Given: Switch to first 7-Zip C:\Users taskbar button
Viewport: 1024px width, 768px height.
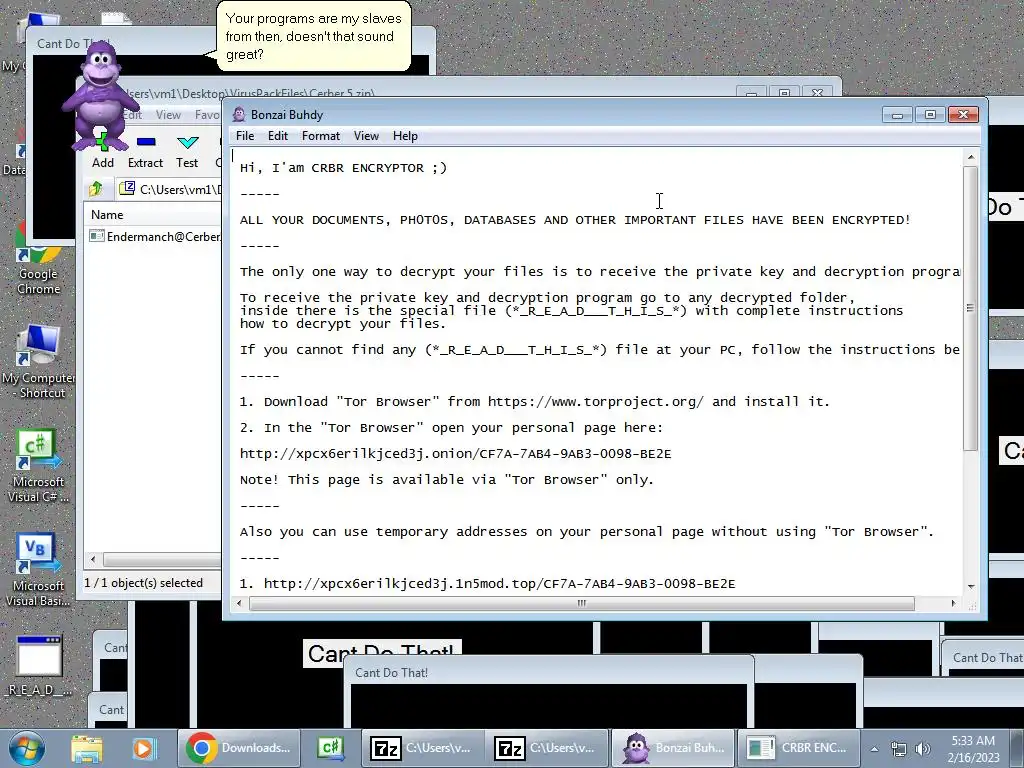Looking at the screenshot, I should click(423, 748).
